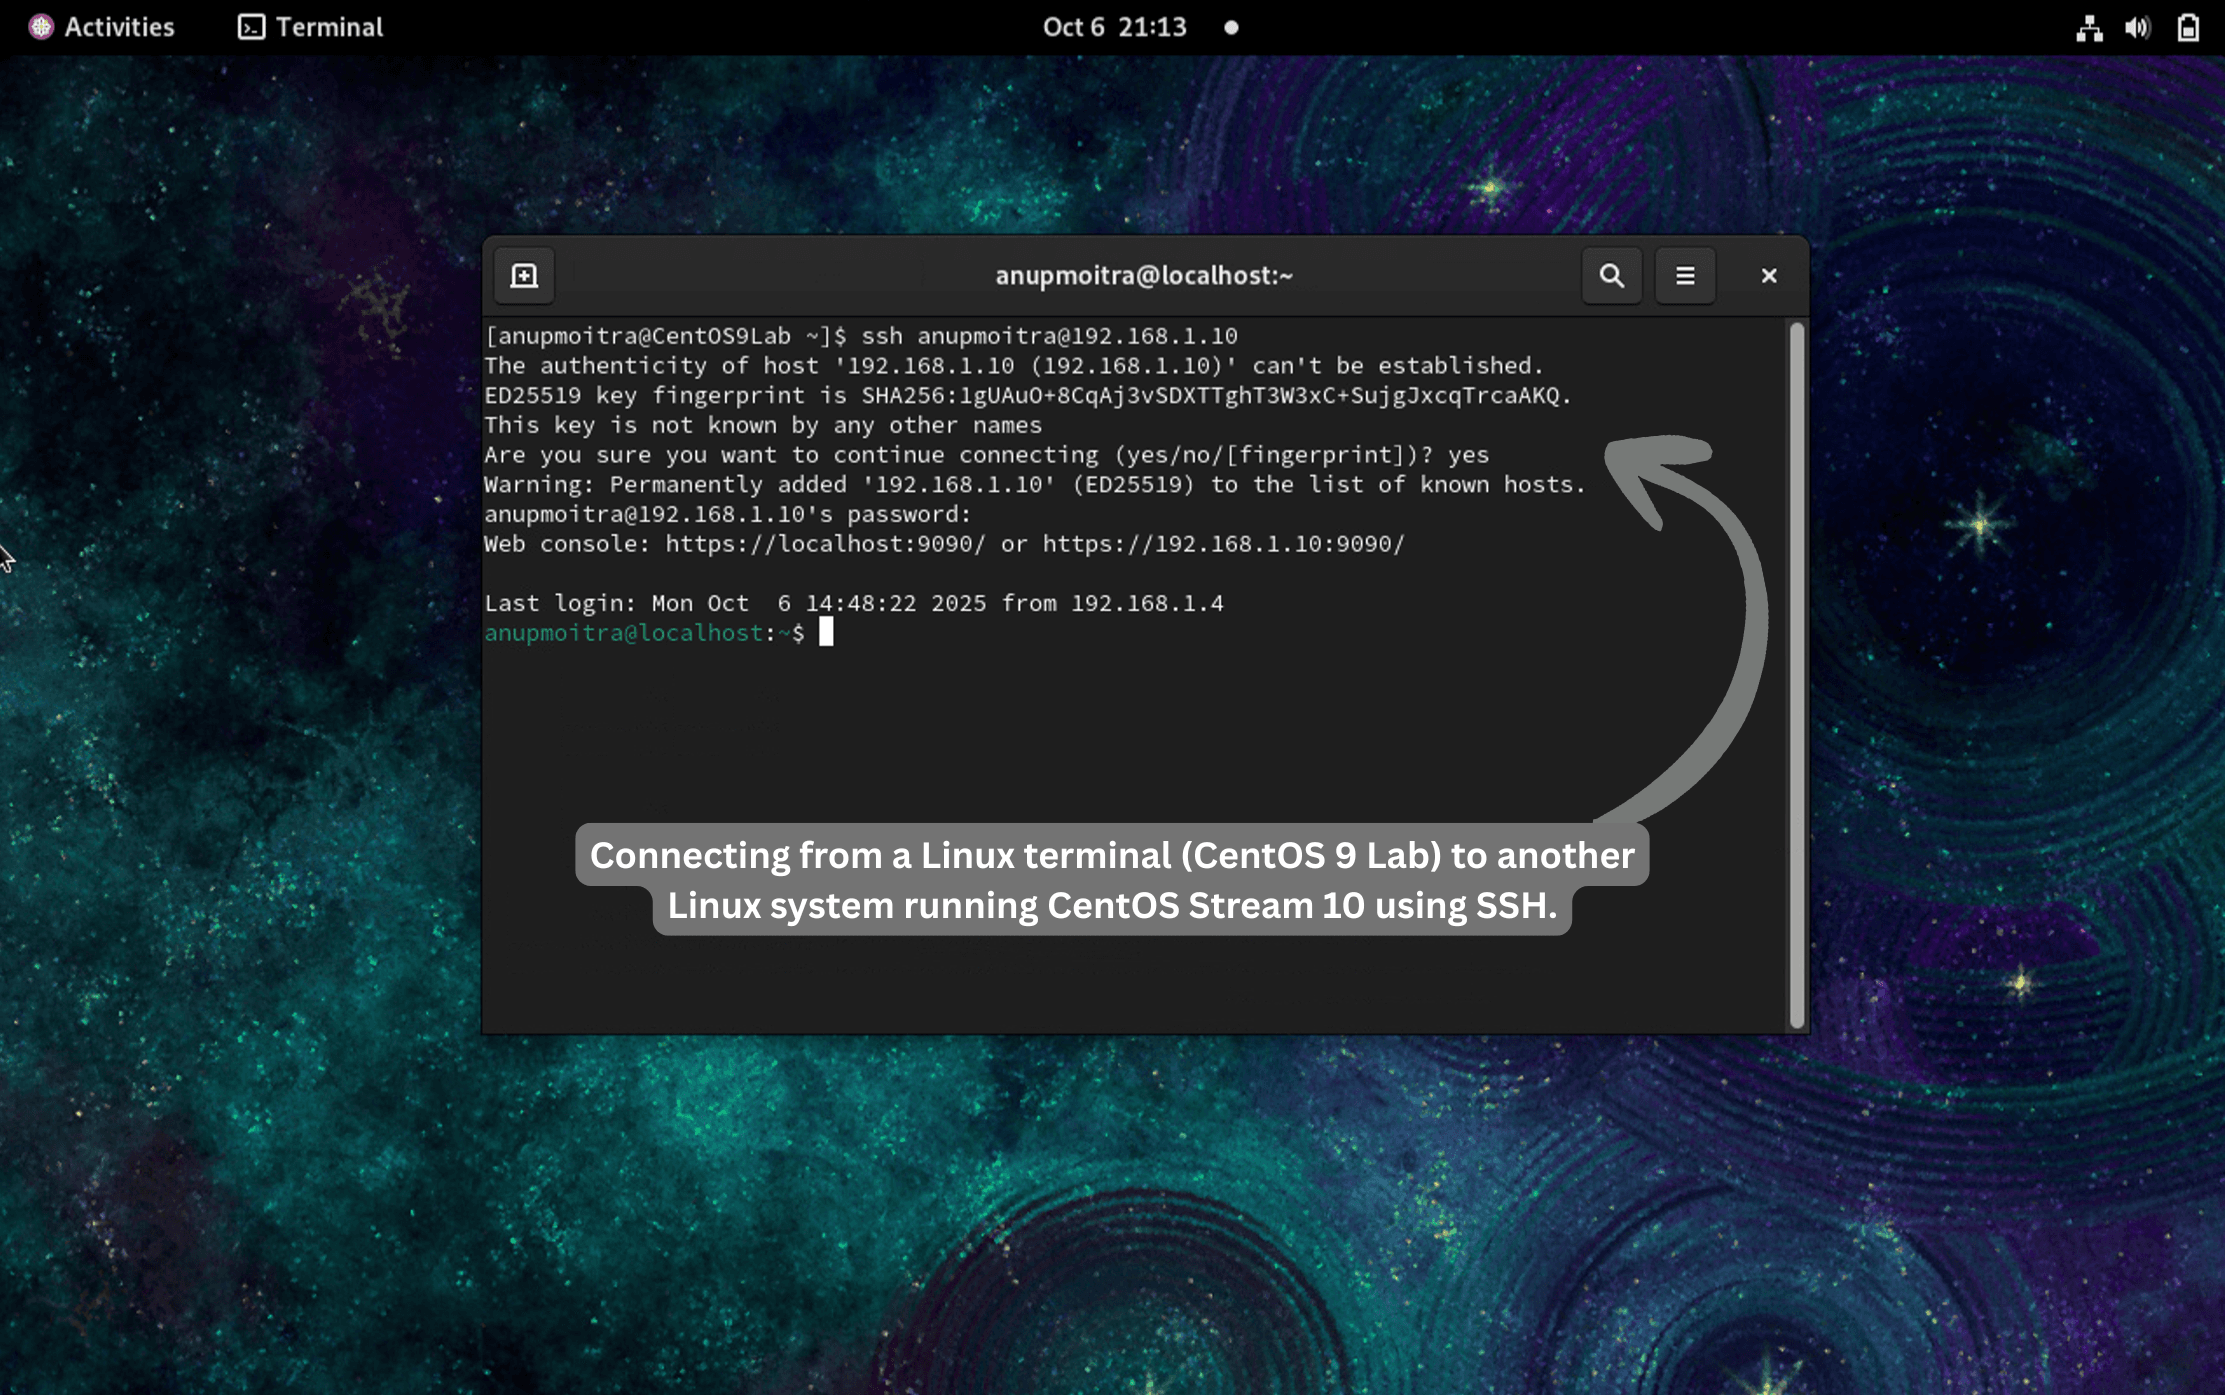Click the volume speaker icon
This screenshot has height=1395, width=2225.
point(2137,27)
